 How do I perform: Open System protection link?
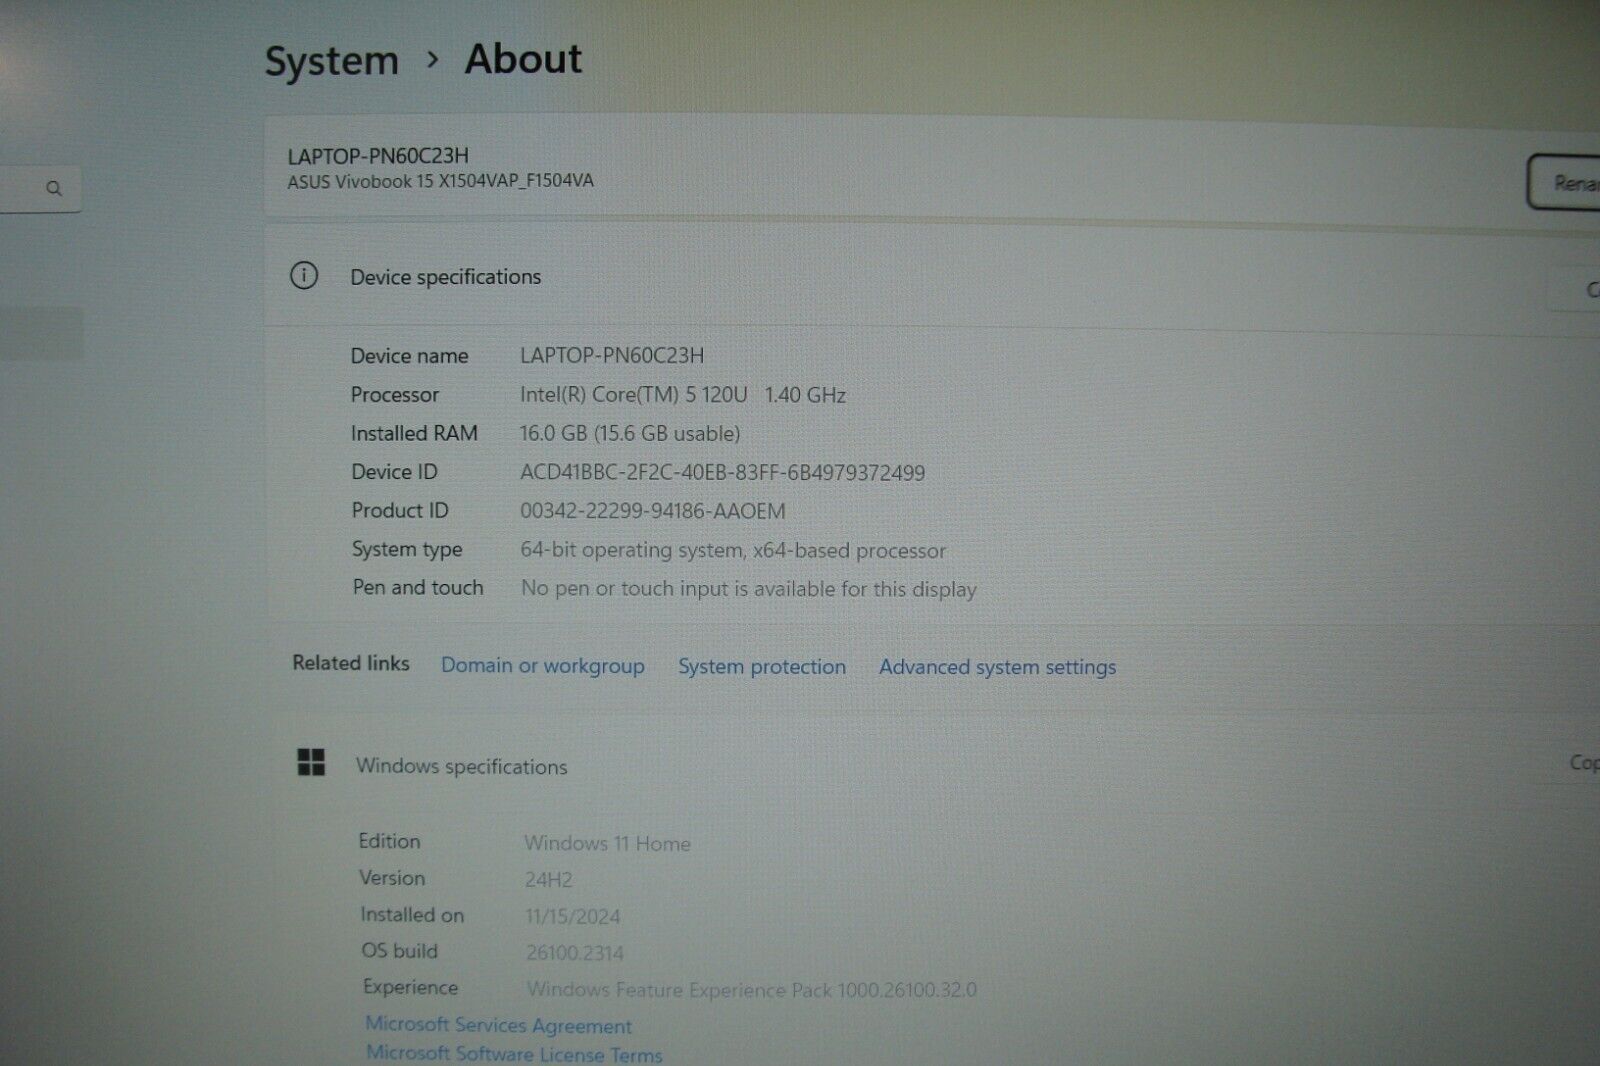[x=762, y=667]
